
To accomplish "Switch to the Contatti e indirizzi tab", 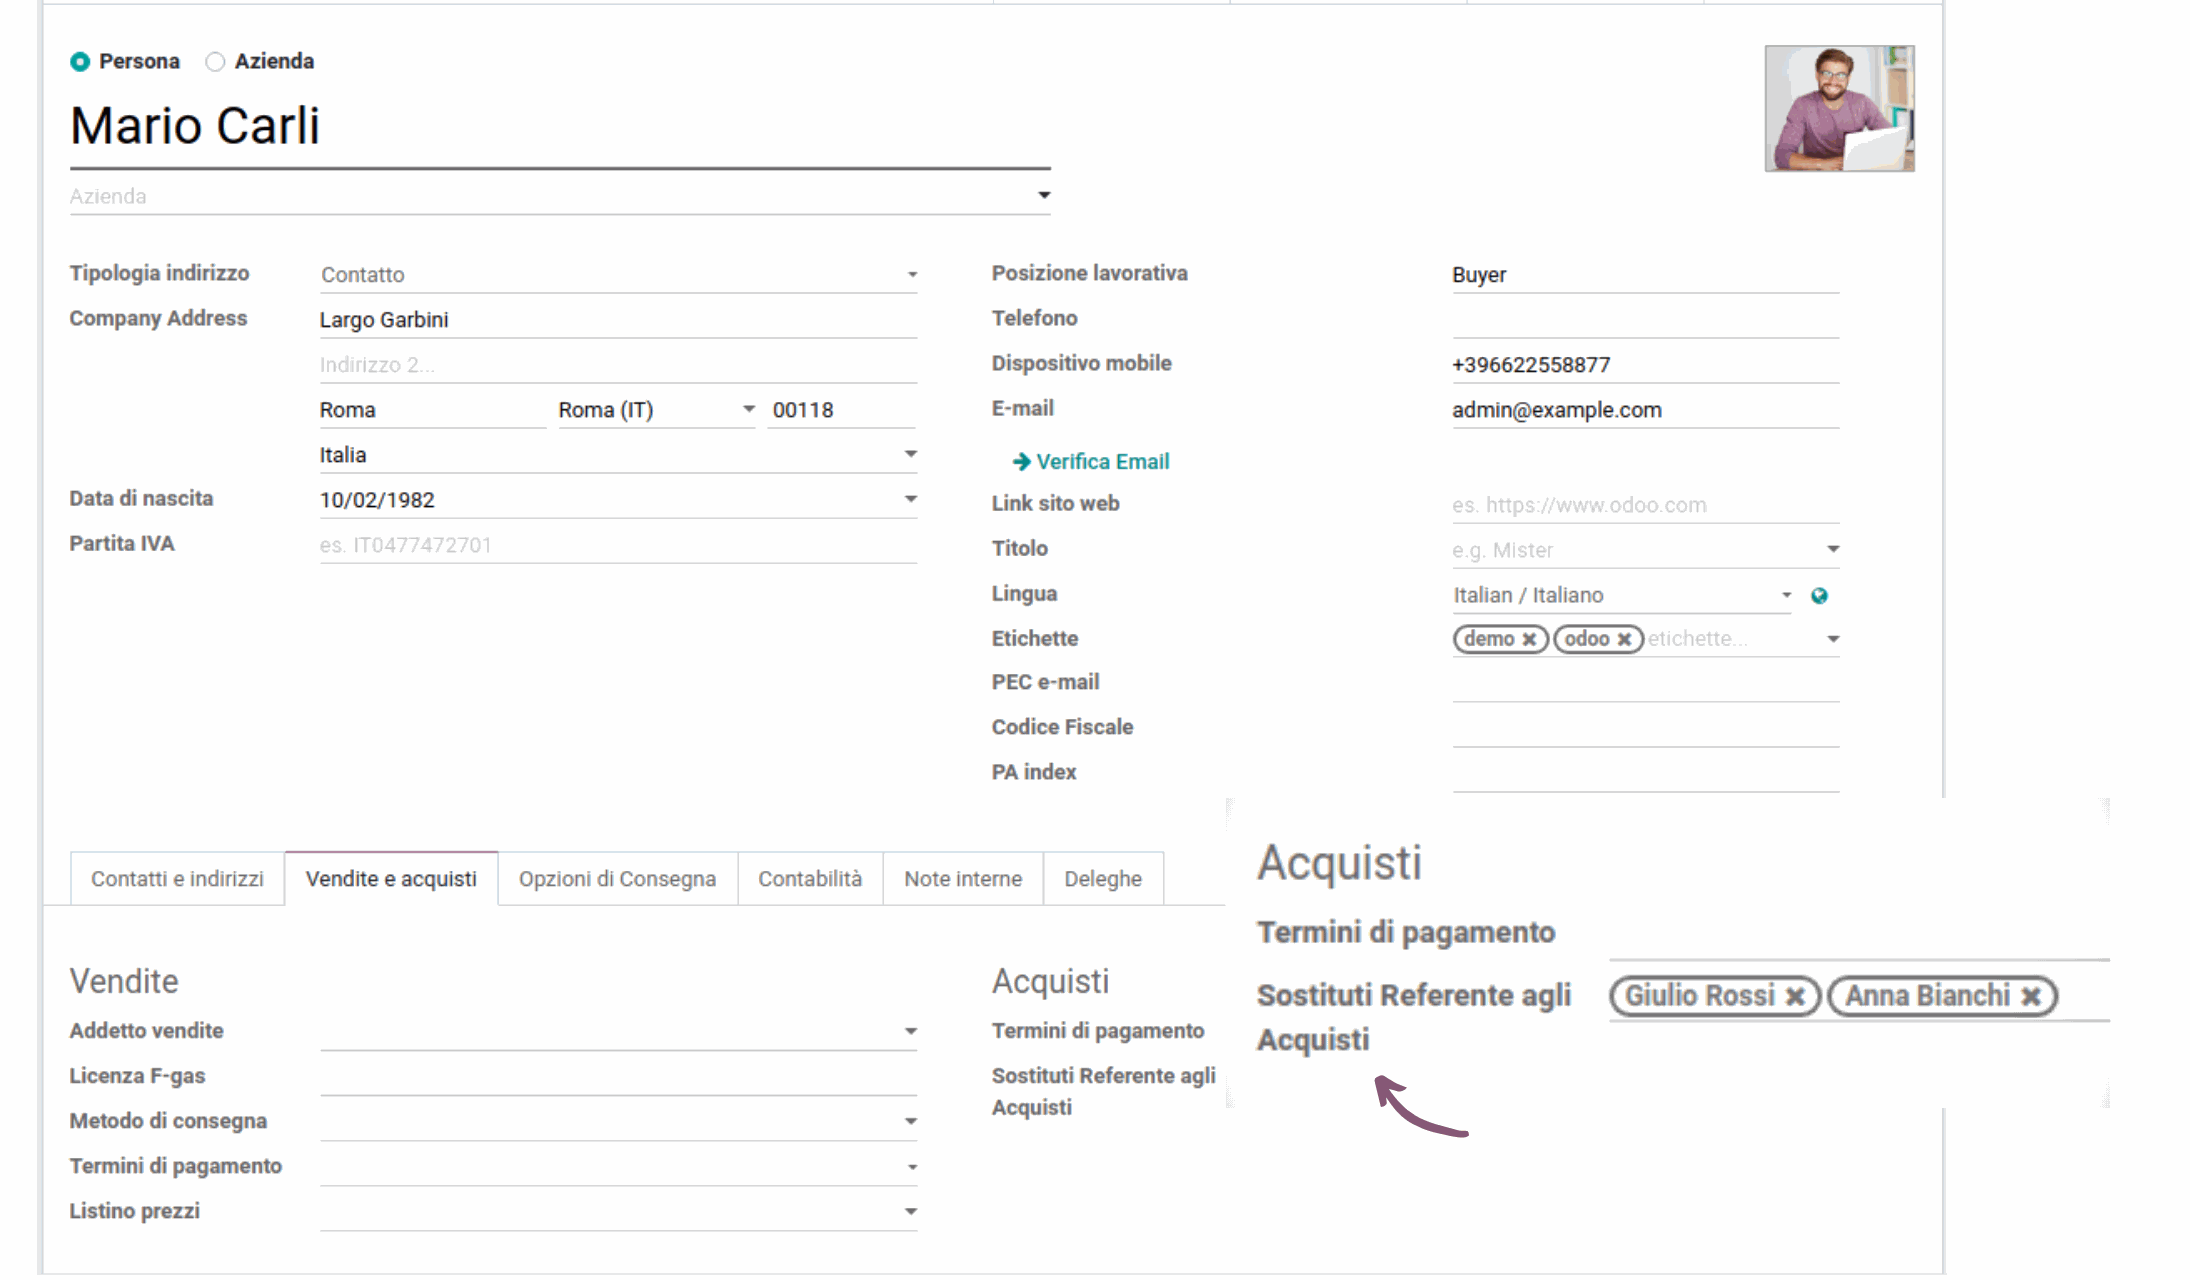I will [177, 878].
